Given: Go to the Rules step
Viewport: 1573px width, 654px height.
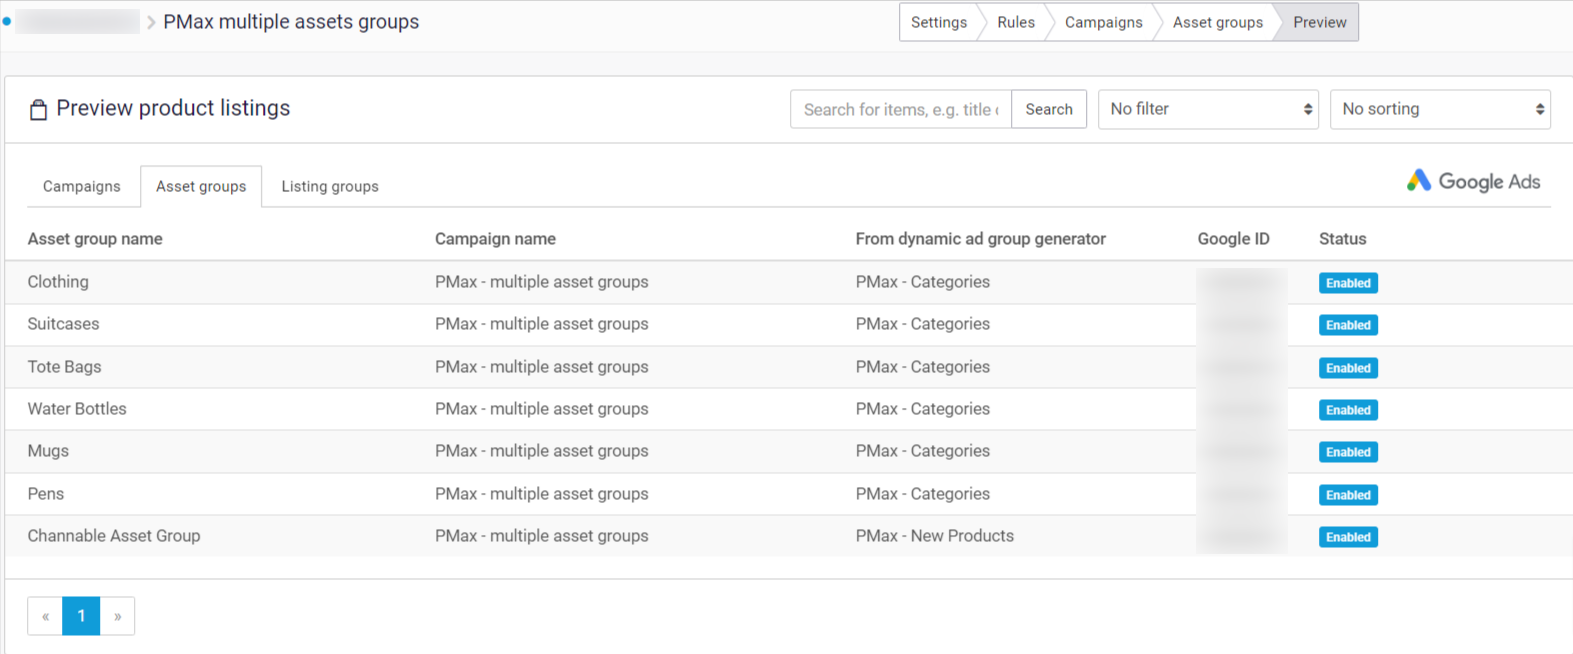Looking at the screenshot, I should pyautogui.click(x=1016, y=22).
